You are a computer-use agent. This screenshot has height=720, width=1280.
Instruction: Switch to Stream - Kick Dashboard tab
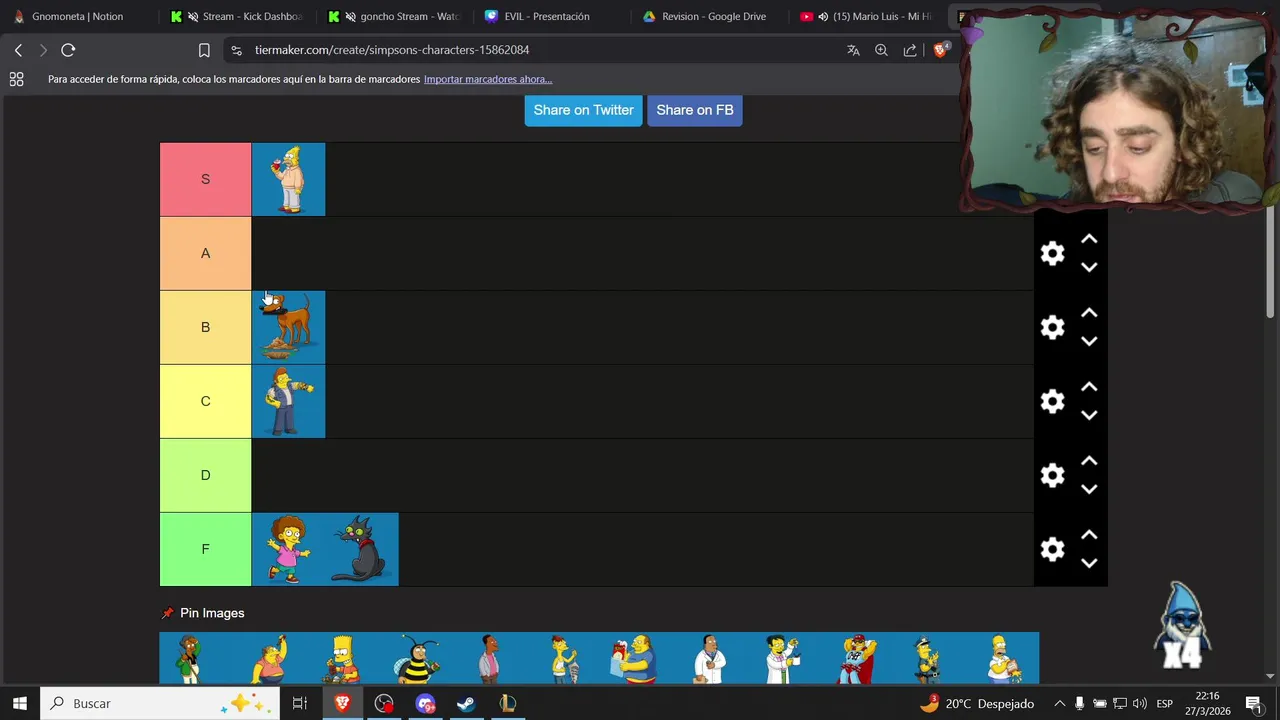[238, 16]
